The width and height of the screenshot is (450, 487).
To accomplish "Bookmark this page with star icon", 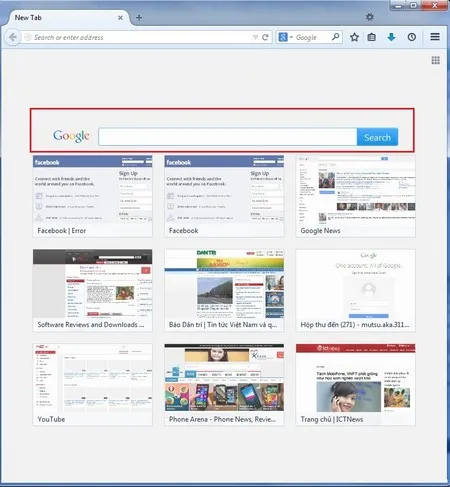I will 354,37.
